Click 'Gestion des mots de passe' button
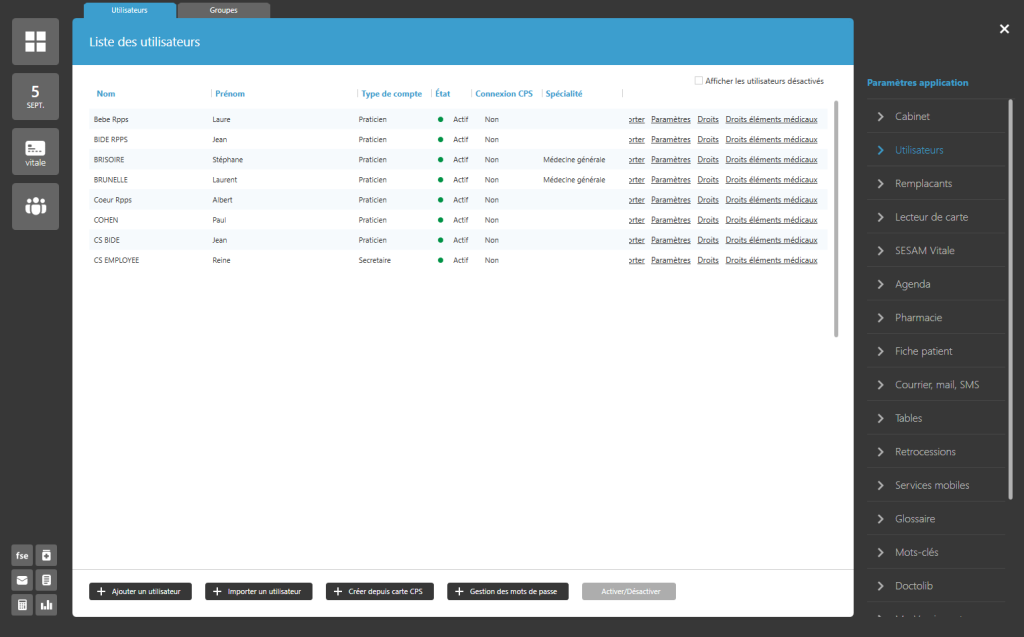 [508, 592]
